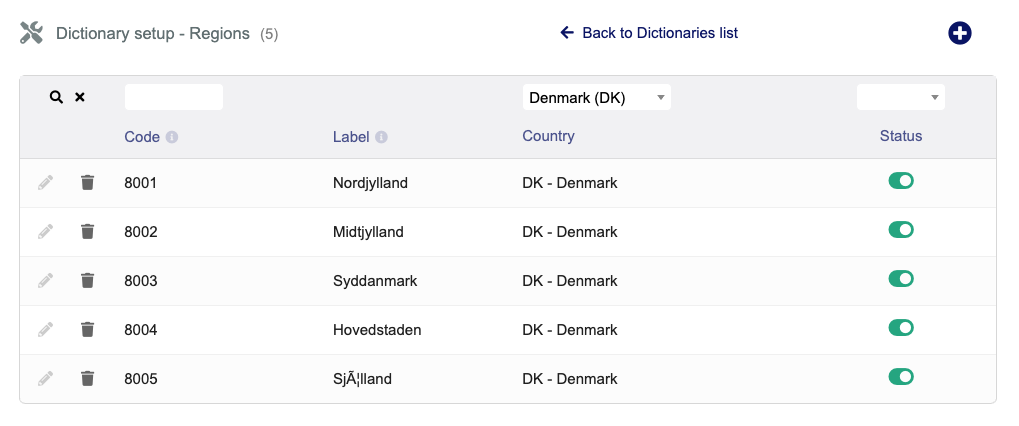Go back to Dictionaries list

point(649,33)
